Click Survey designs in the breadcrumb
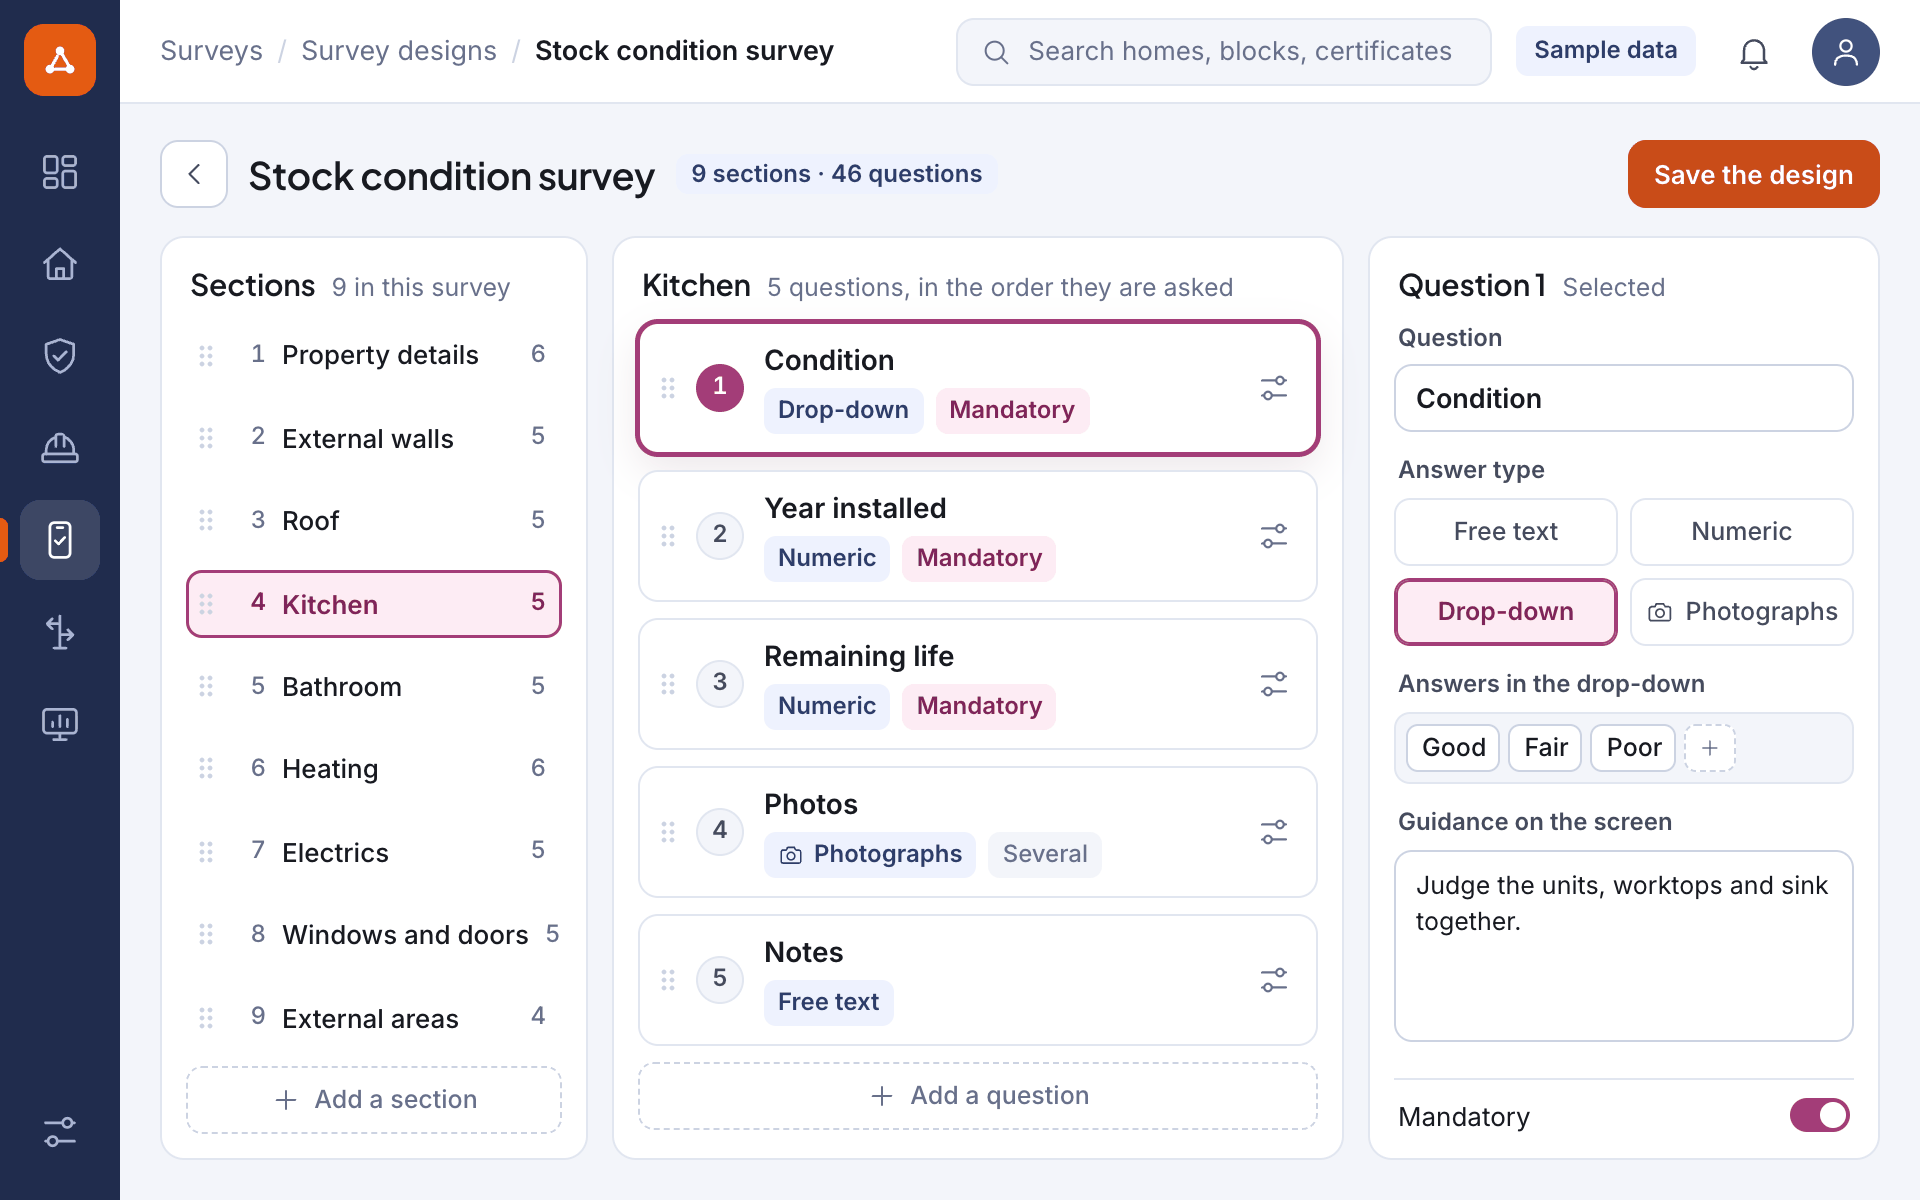This screenshot has width=1920, height=1200. point(399,51)
